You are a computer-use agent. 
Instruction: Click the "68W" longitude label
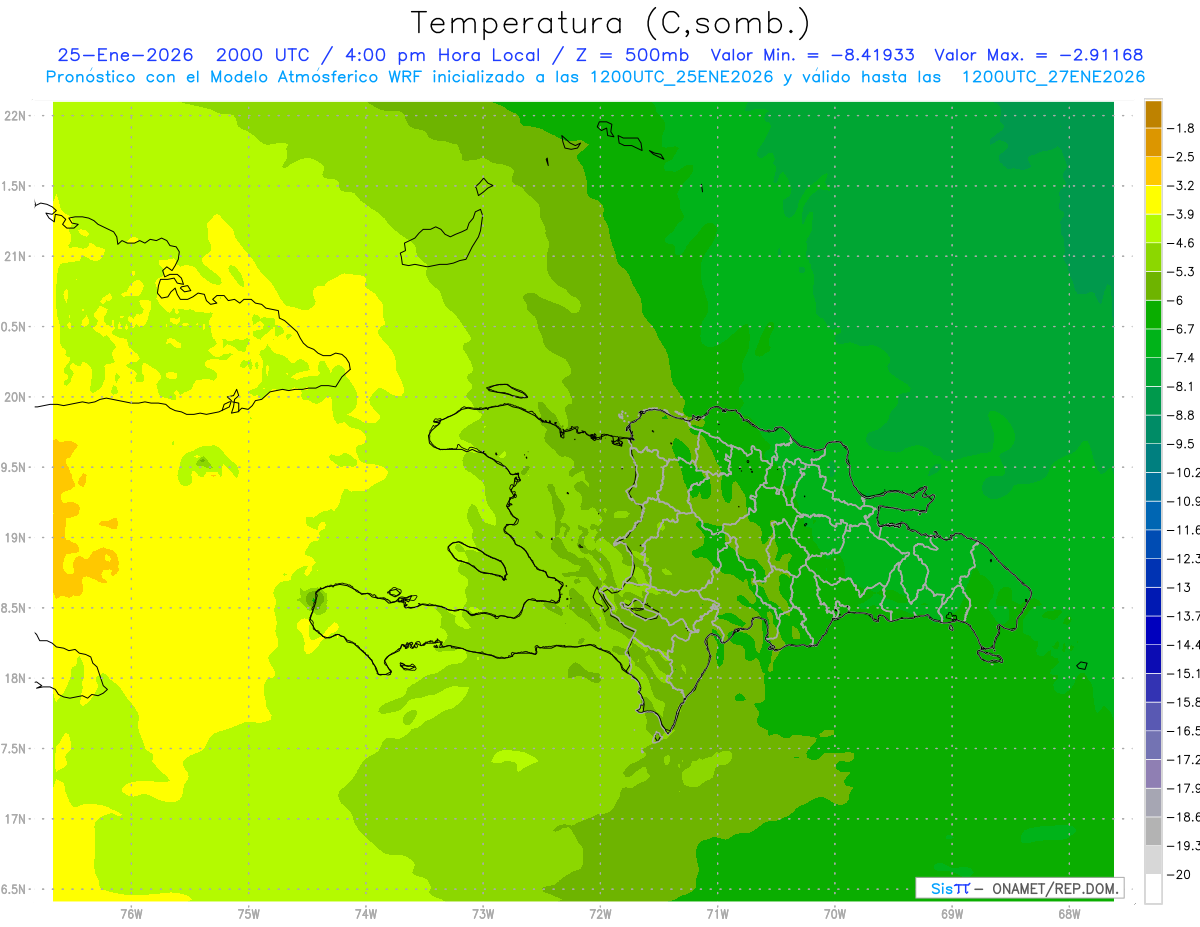click(x=1069, y=913)
